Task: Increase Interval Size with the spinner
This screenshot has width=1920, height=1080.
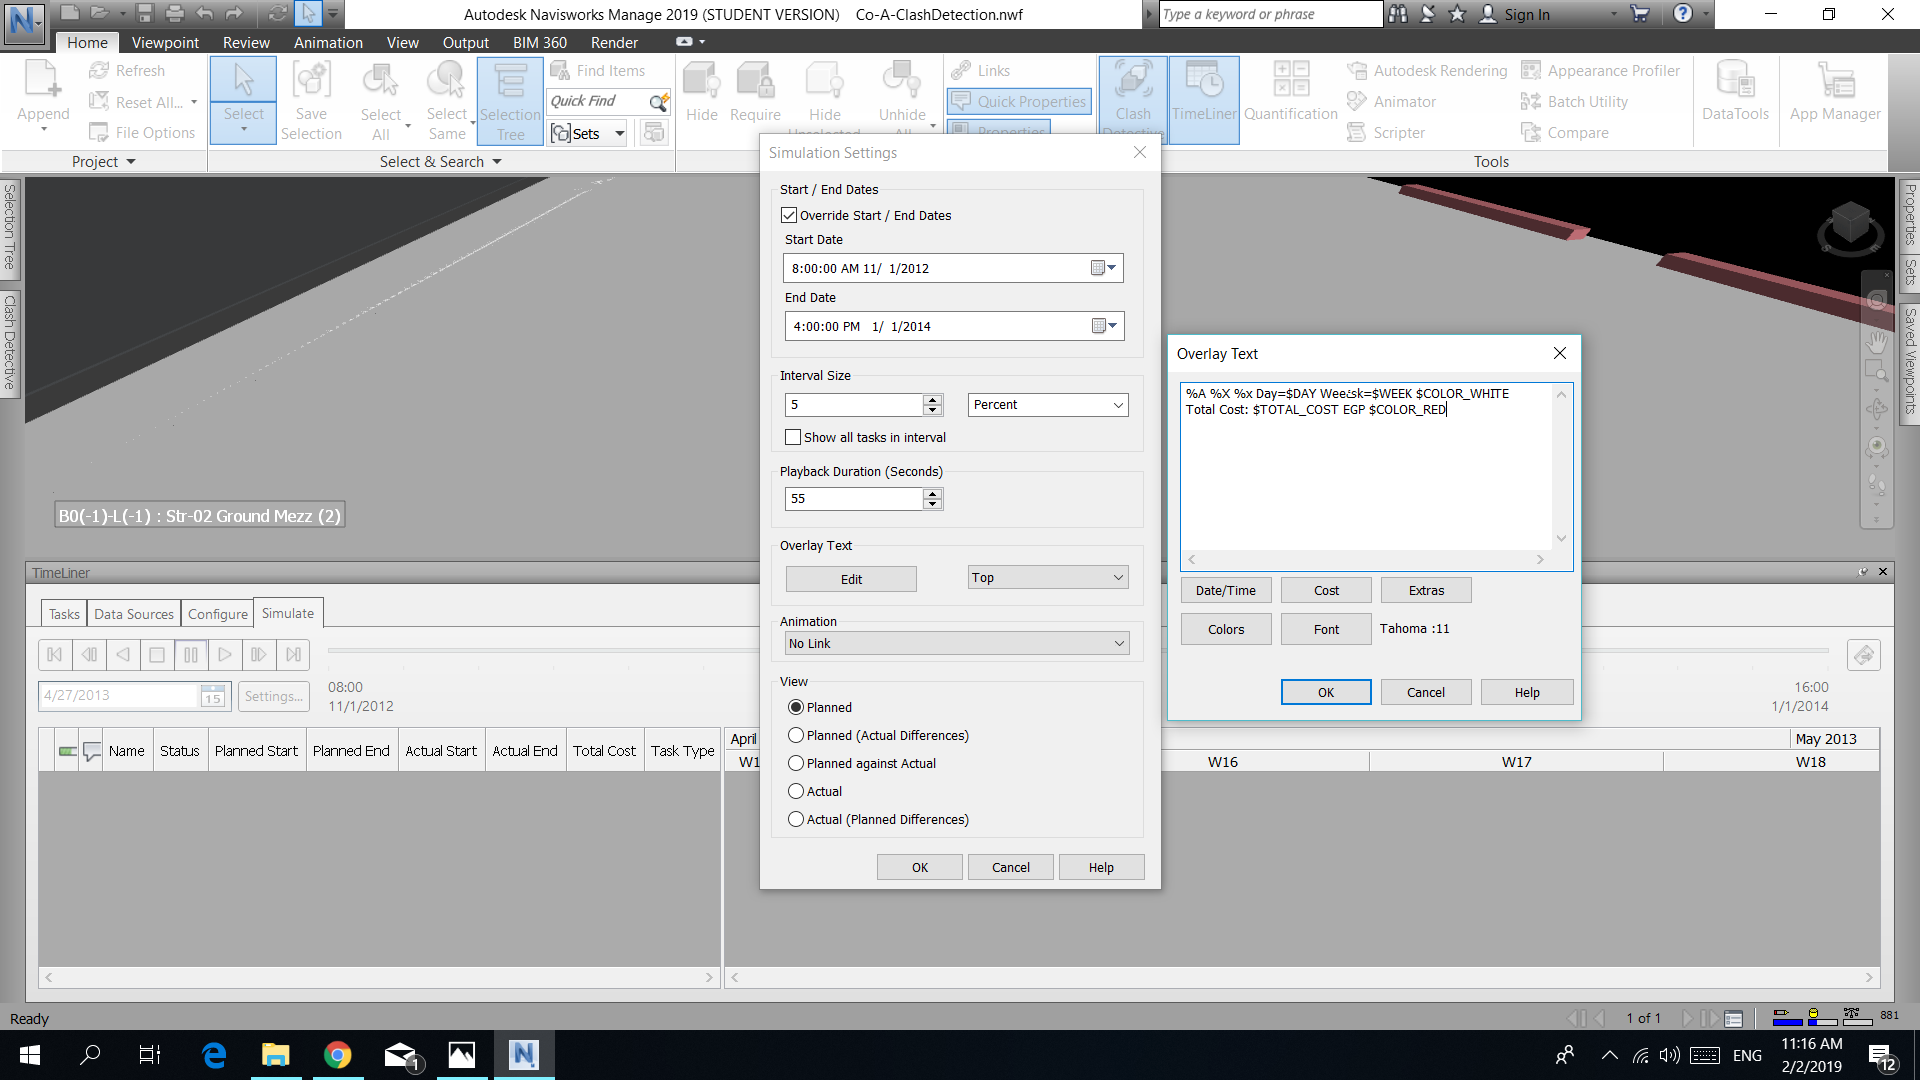Action: click(x=932, y=399)
